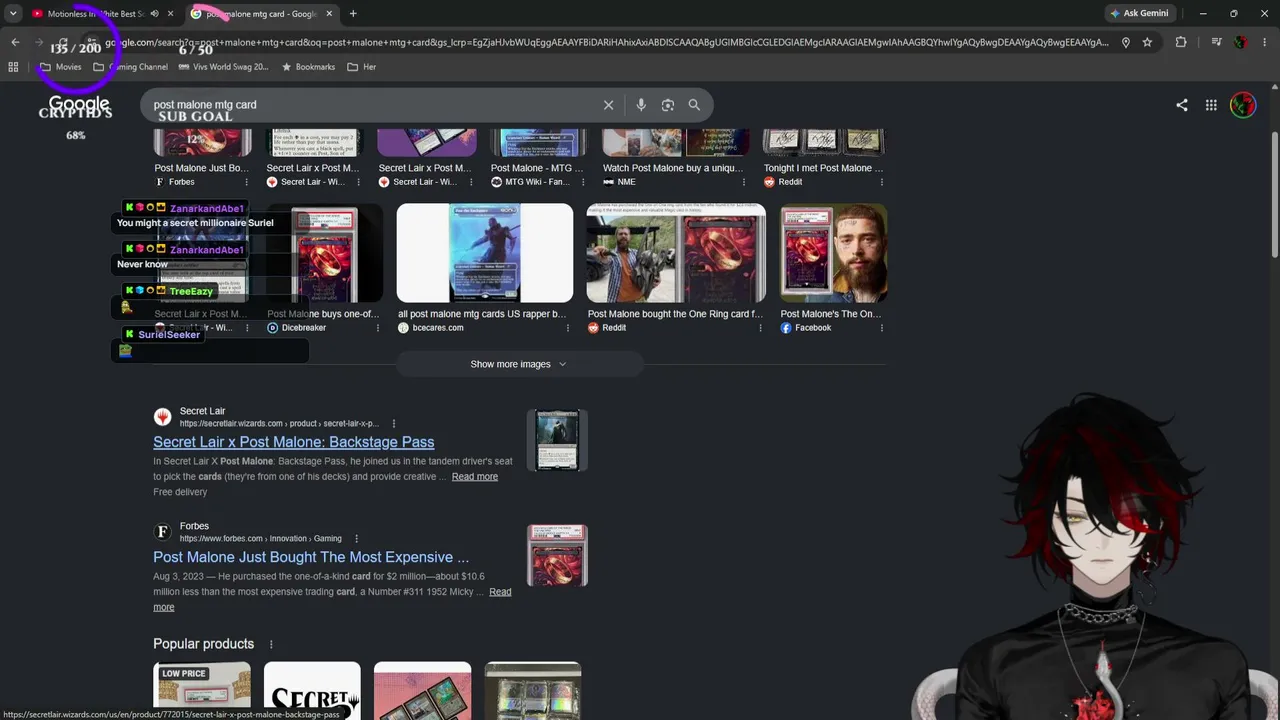
Task: Open the Secret Lair result three-dot menu
Action: (x=394, y=424)
